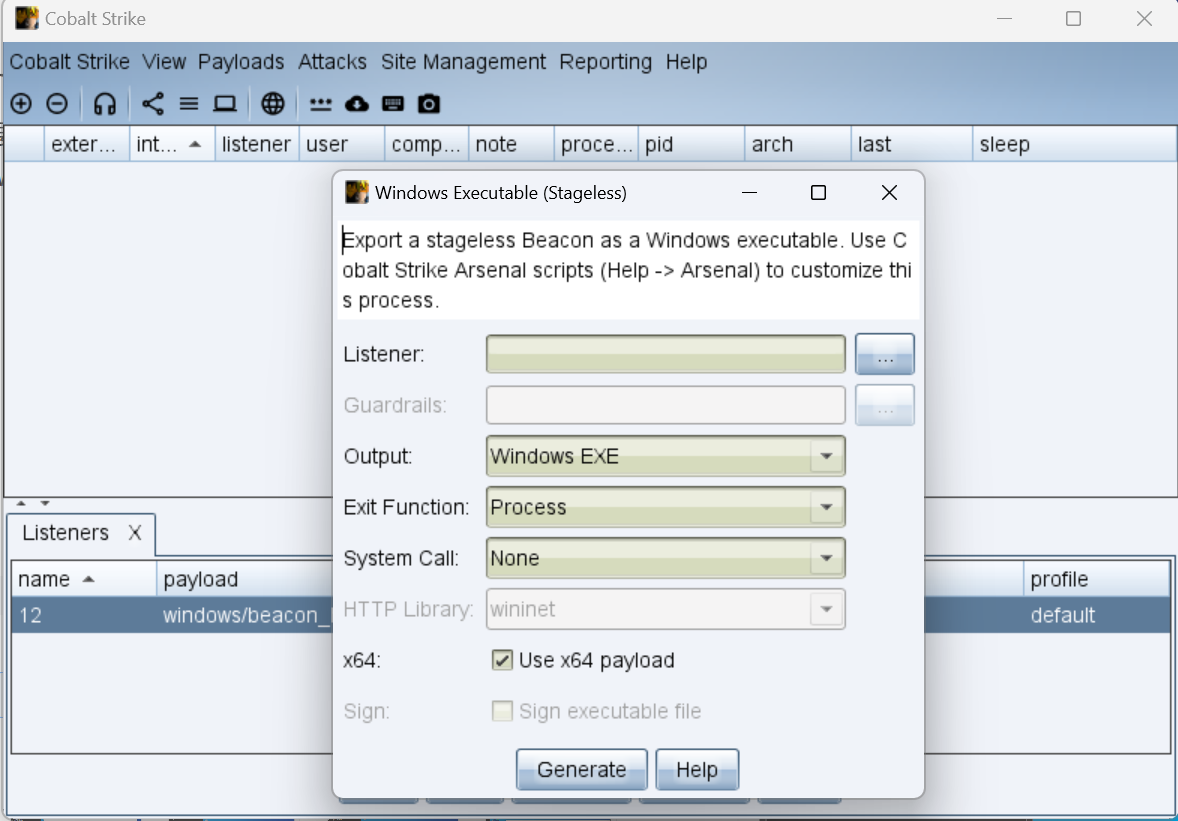Screen dimensions: 1178x821
Task: Close the Windows Executable (Stageless) dialog
Action: [x=889, y=193]
